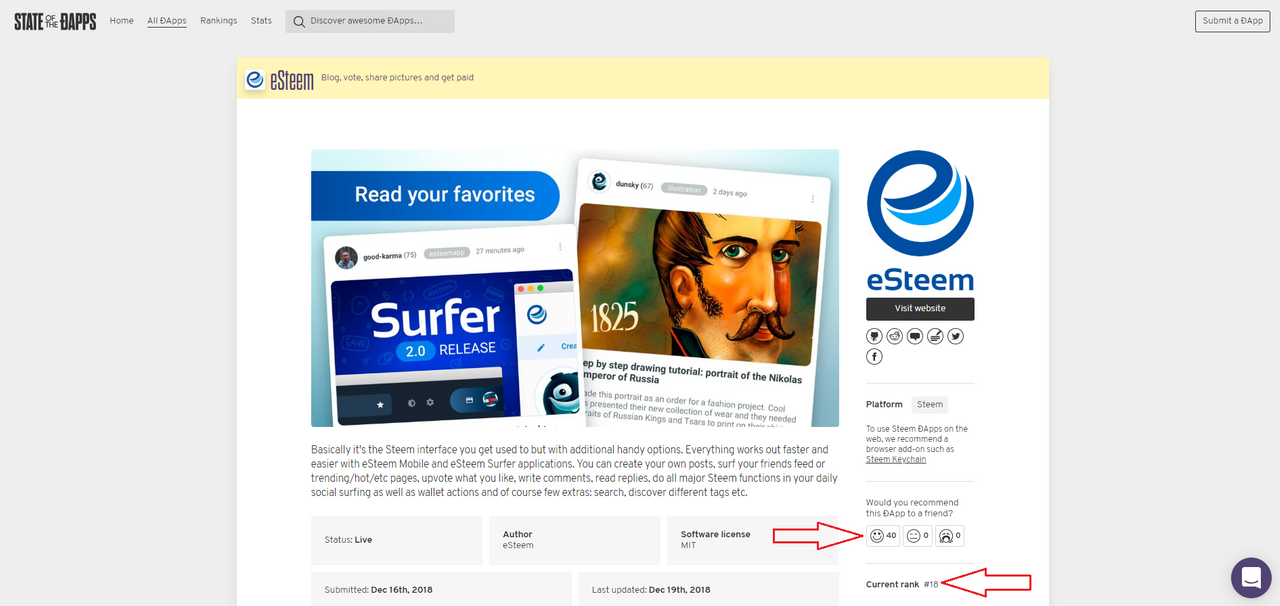The image size is (1280, 606).
Task: Click the Current rank #18 text
Action: click(902, 584)
